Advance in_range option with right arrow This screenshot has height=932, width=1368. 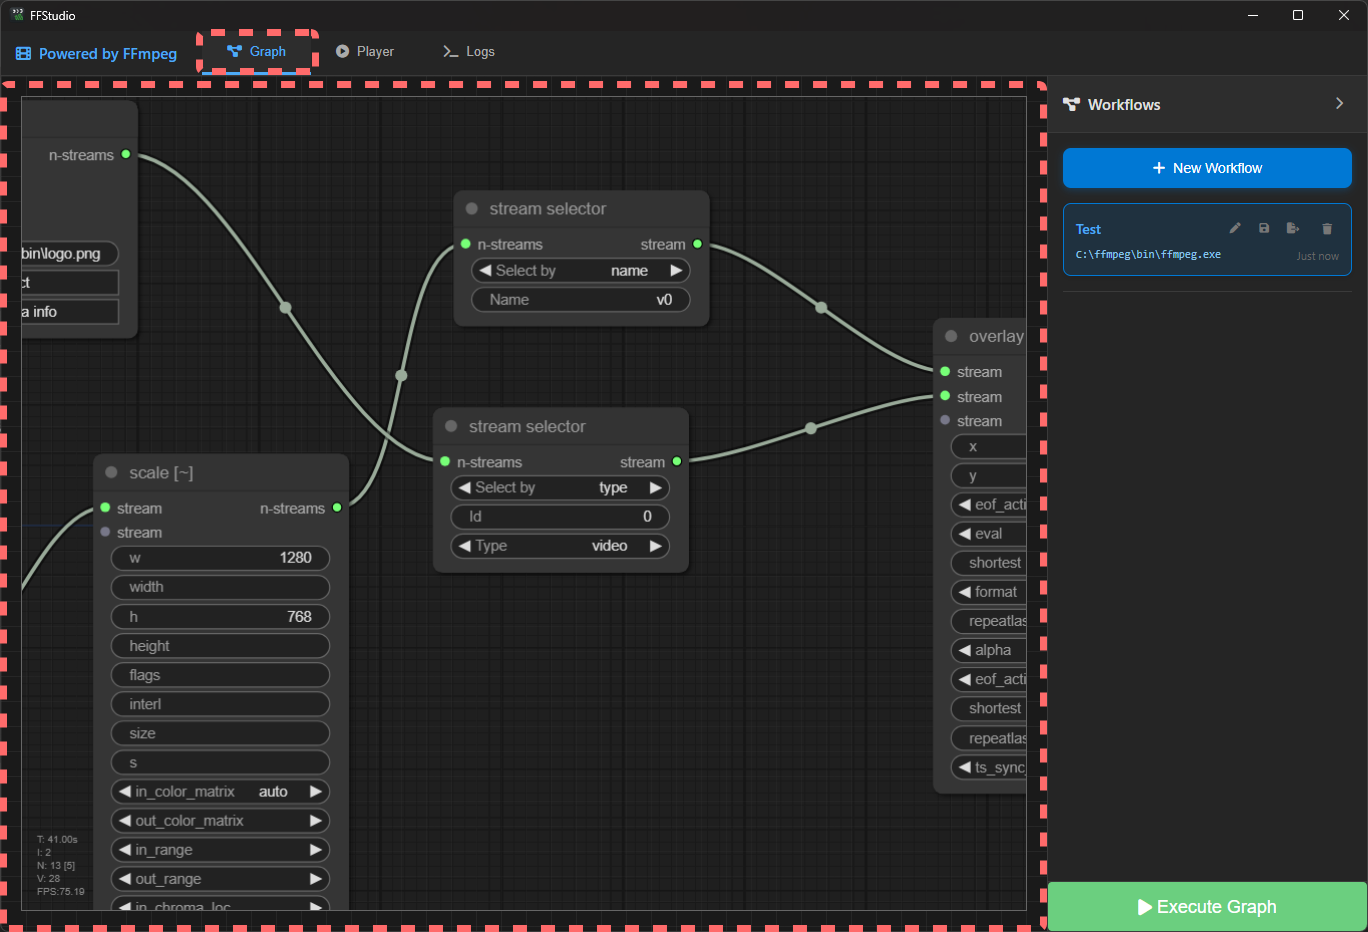pyautogui.click(x=316, y=849)
